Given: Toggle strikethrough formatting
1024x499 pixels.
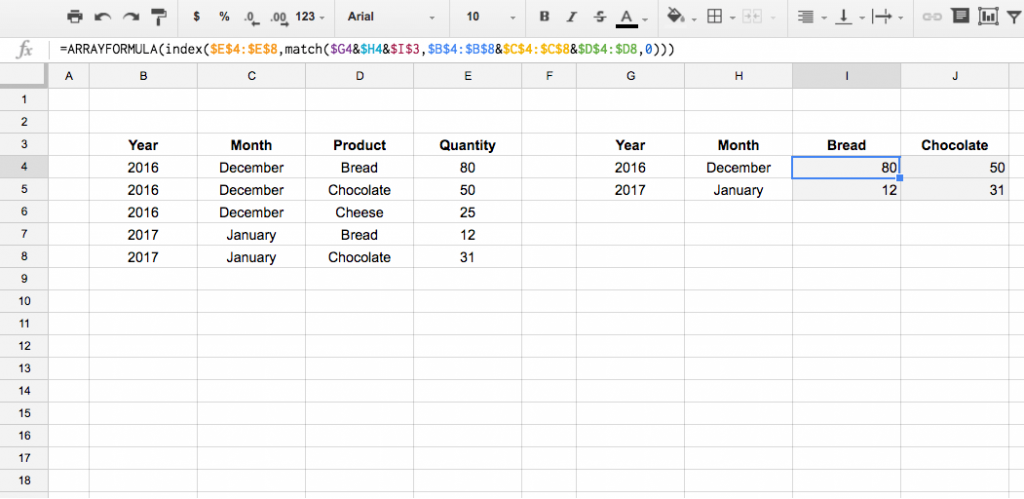Looking at the screenshot, I should tap(599, 17).
